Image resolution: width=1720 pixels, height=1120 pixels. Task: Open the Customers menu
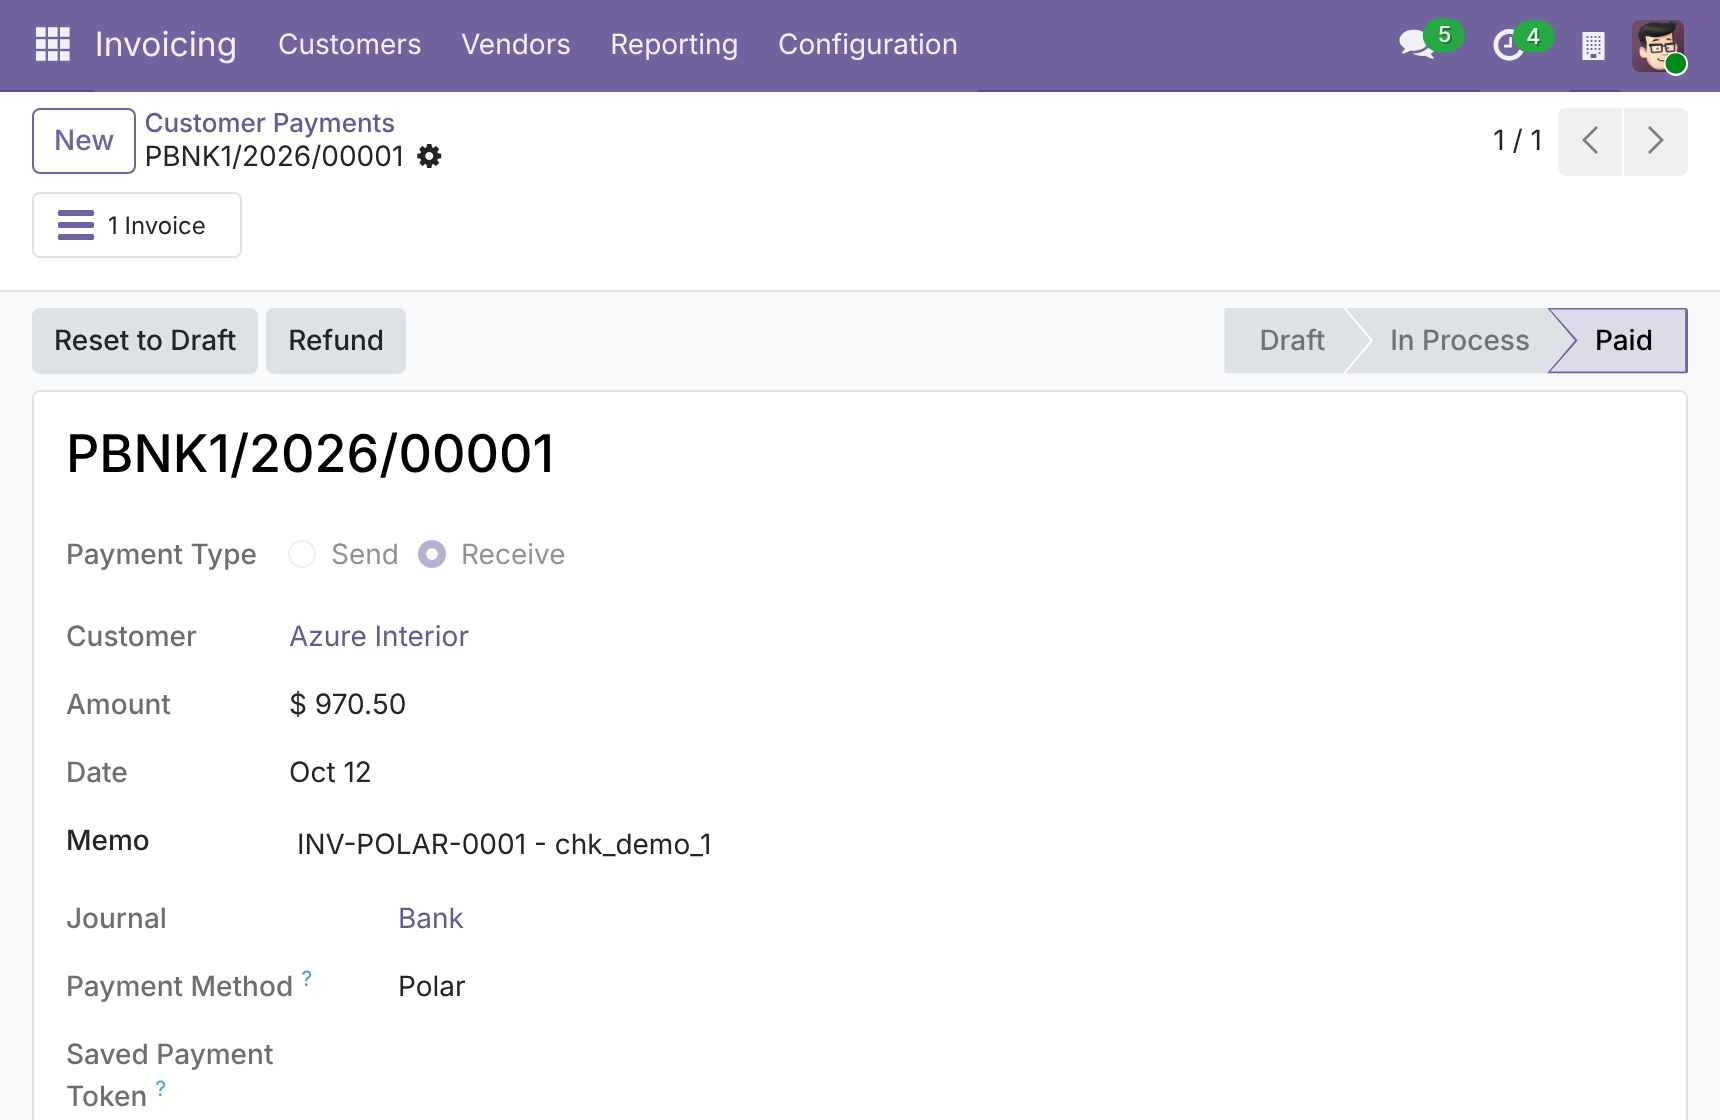click(350, 44)
